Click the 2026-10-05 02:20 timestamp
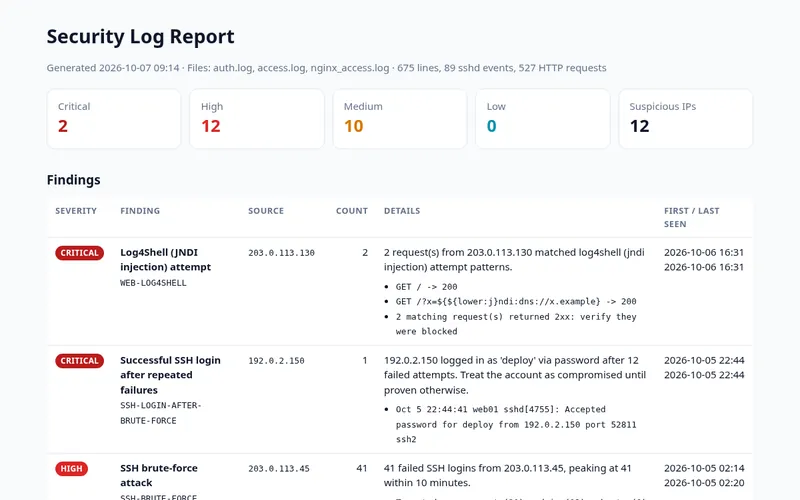The image size is (800, 500). pyautogui.click(x=704, y=483)
